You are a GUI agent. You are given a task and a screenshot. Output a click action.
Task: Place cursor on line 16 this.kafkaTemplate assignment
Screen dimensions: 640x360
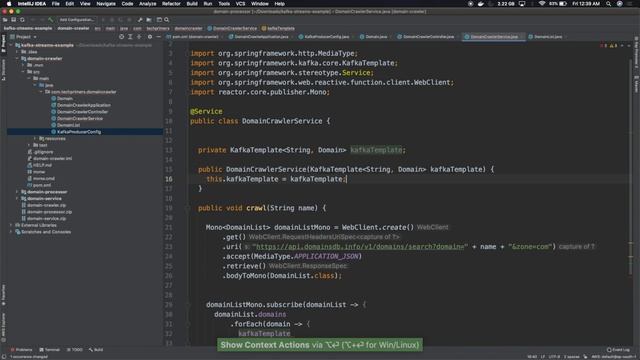coord(276,179)
